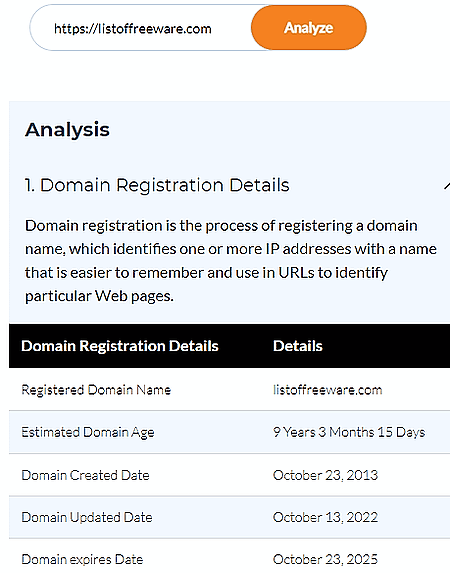Collapse the Domain Registration Details section arrow
The image size is (450, 573).
click(447, 186)
